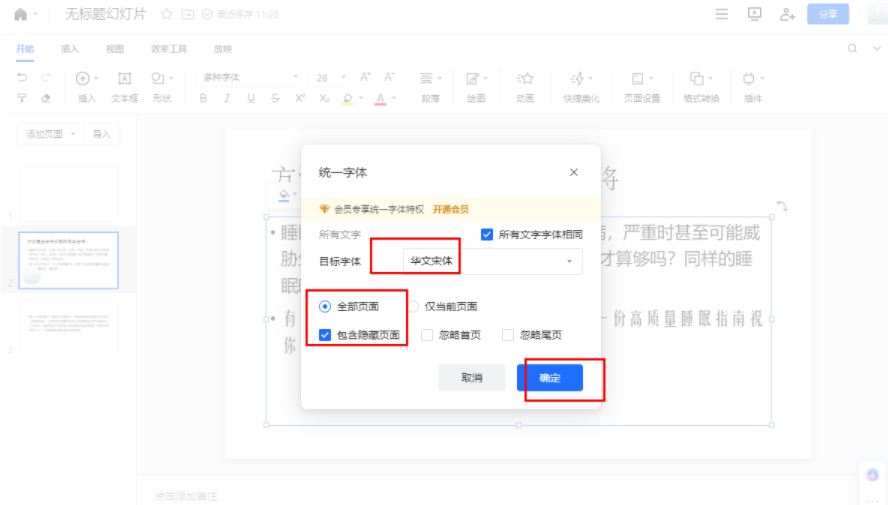Expand the font color dropdown arrow

[394, 99]
